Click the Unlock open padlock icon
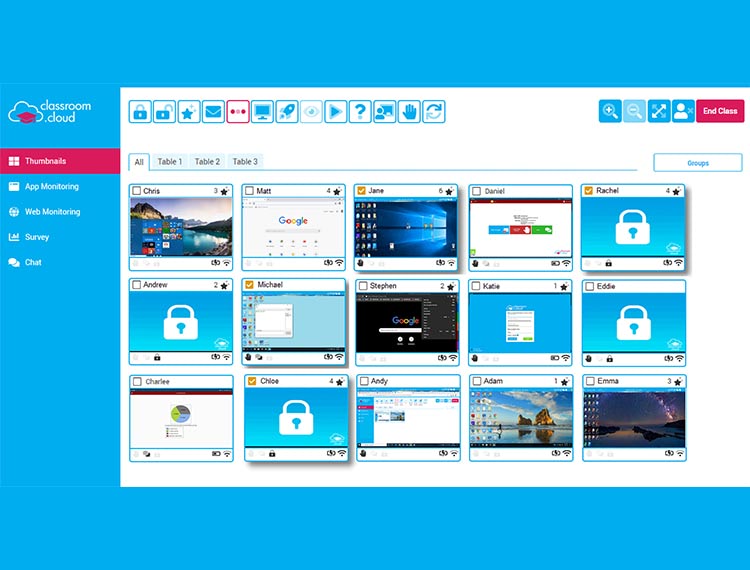The height and width of the screenshot is (570, 750). [x=164, y=112]
